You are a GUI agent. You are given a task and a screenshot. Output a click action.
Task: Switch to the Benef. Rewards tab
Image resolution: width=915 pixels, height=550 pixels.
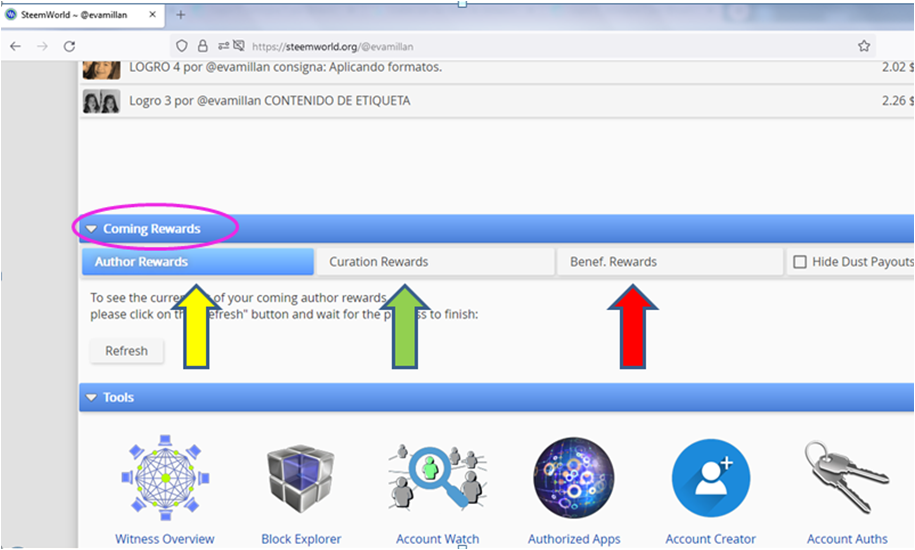point(670,262)
